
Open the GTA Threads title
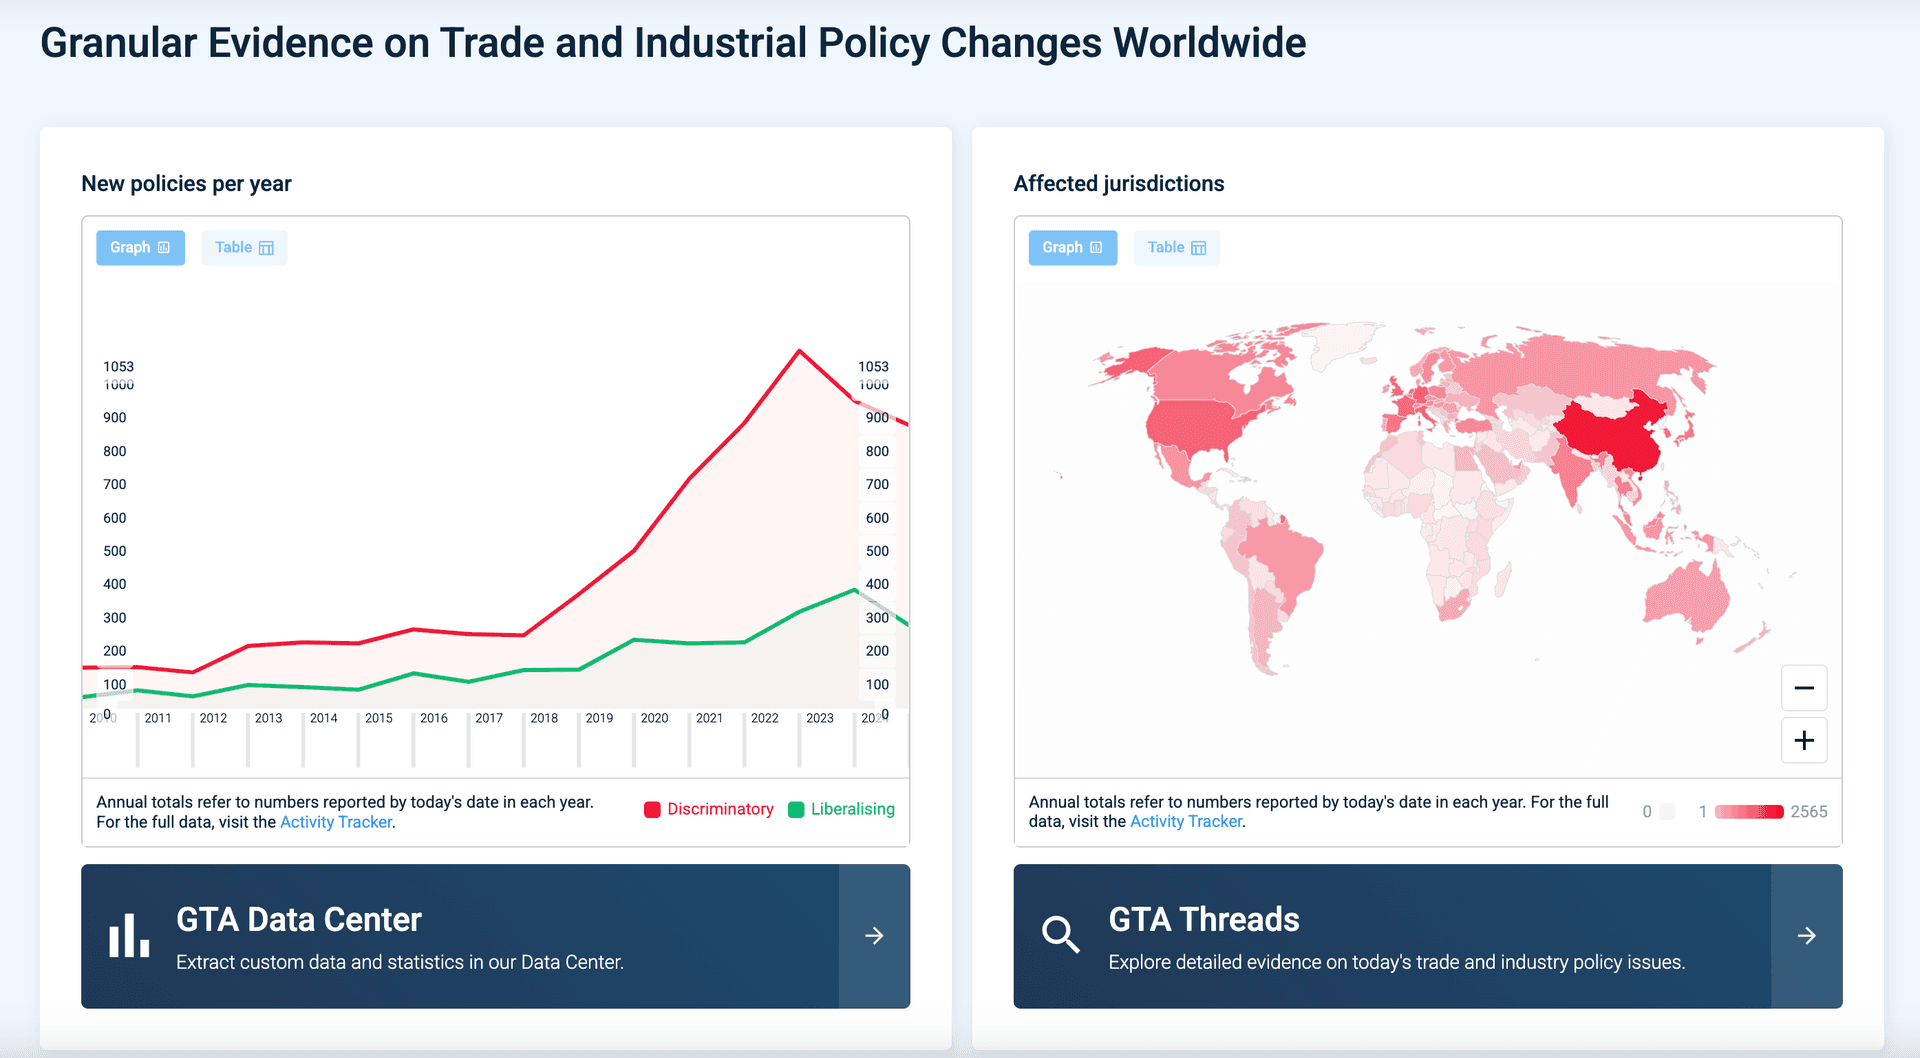(1203, 919)
